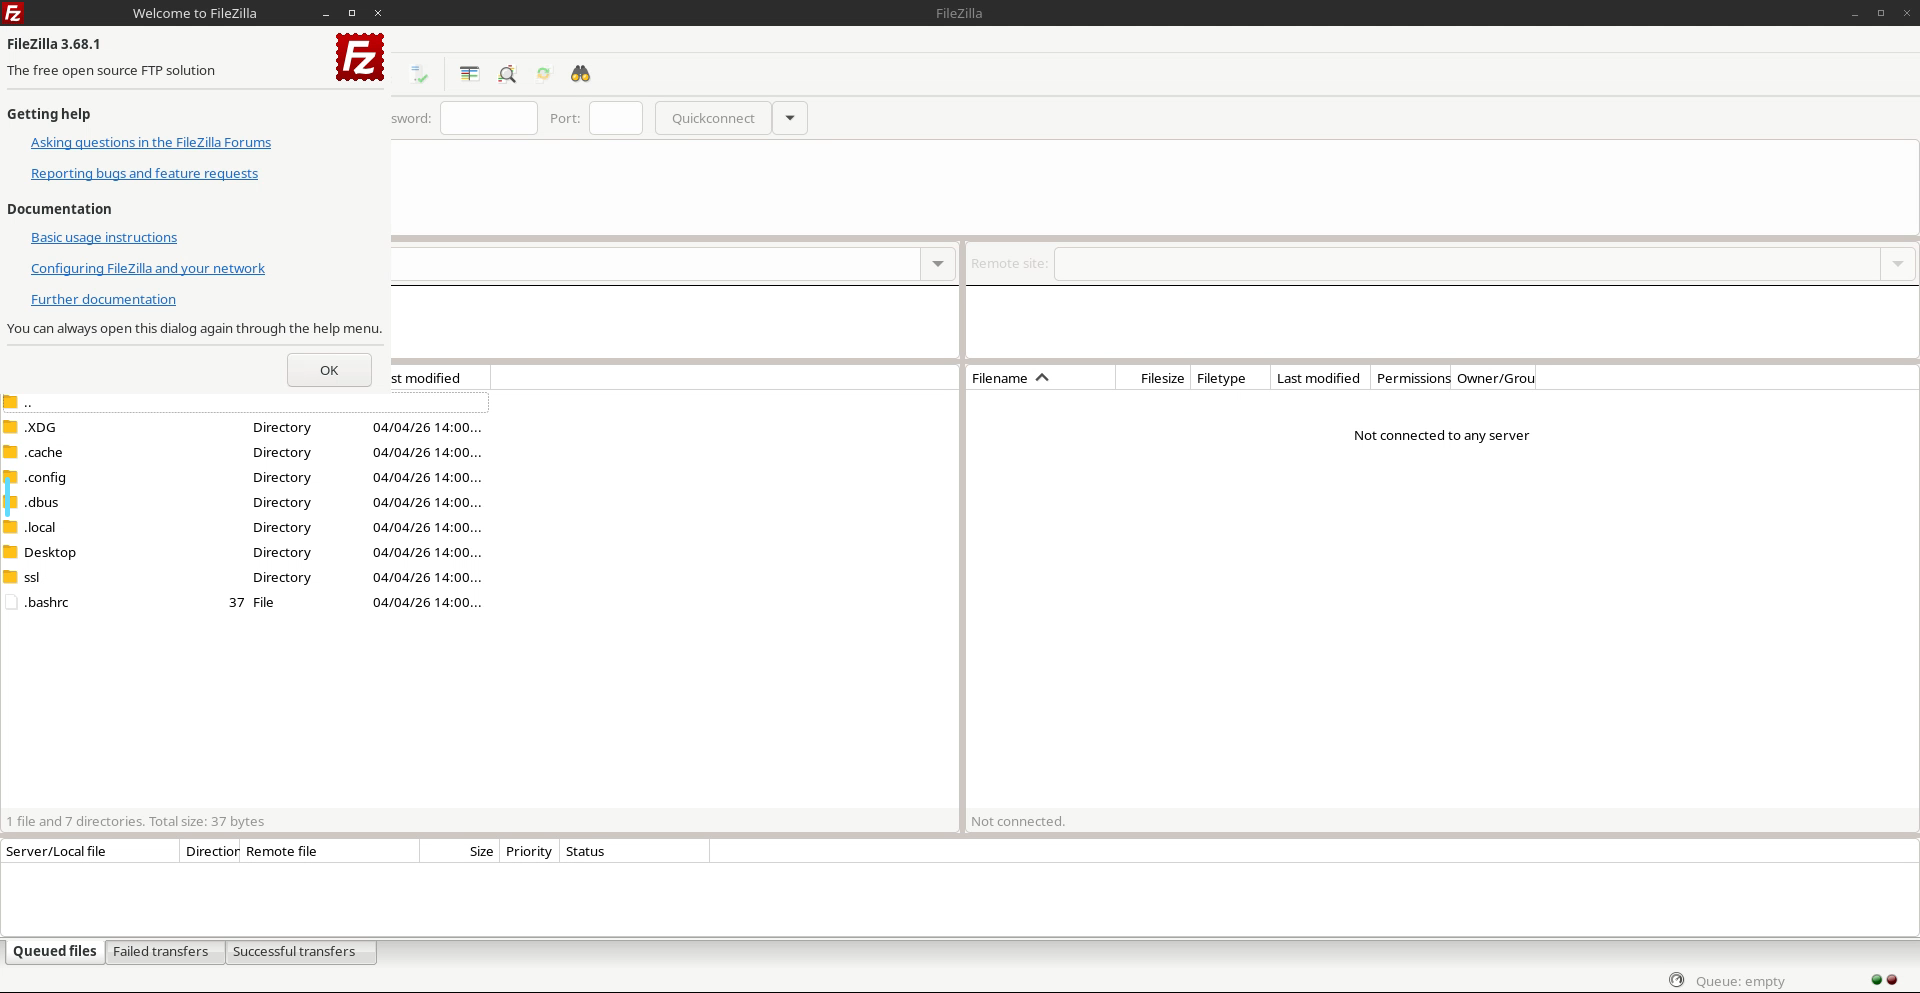
Task: Open the Basic usage instructions link
Action: click(104, 237)
